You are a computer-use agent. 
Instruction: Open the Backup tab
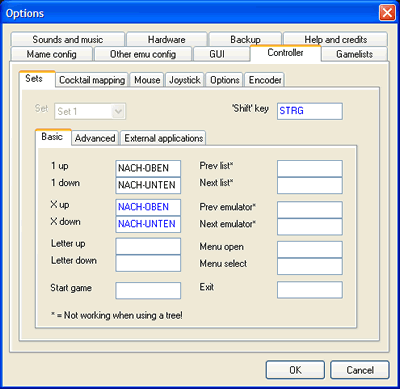click(245, 39)
